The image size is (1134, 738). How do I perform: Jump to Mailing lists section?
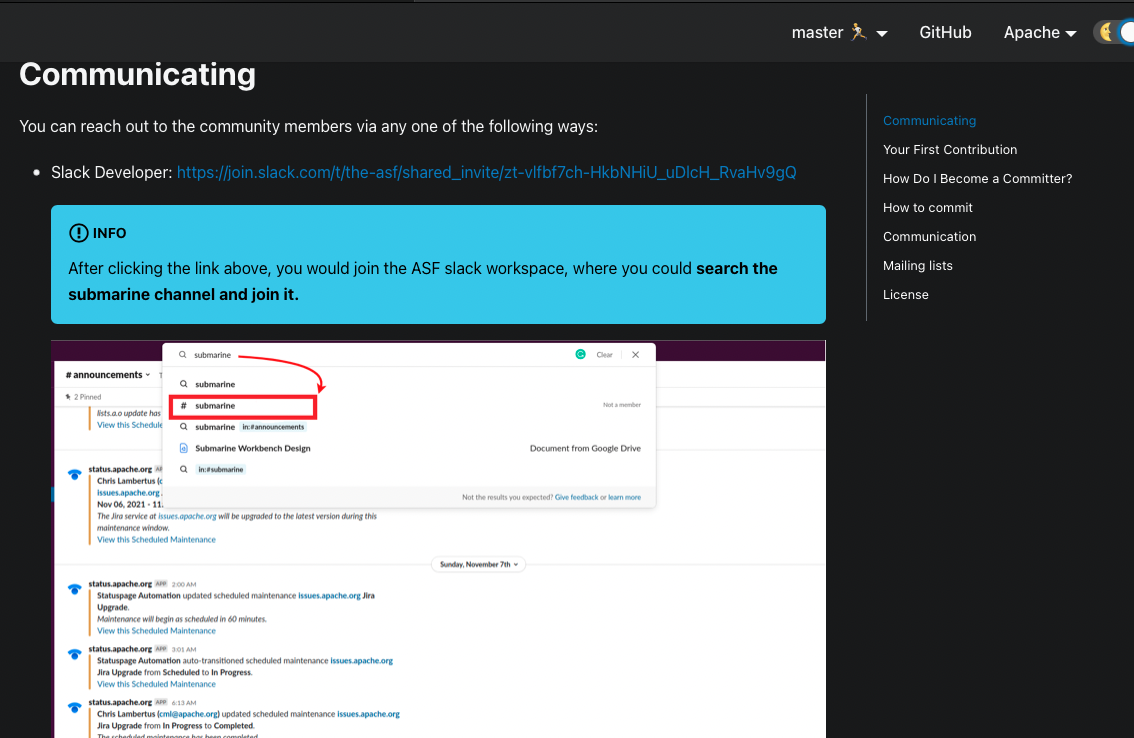[917, 266]
